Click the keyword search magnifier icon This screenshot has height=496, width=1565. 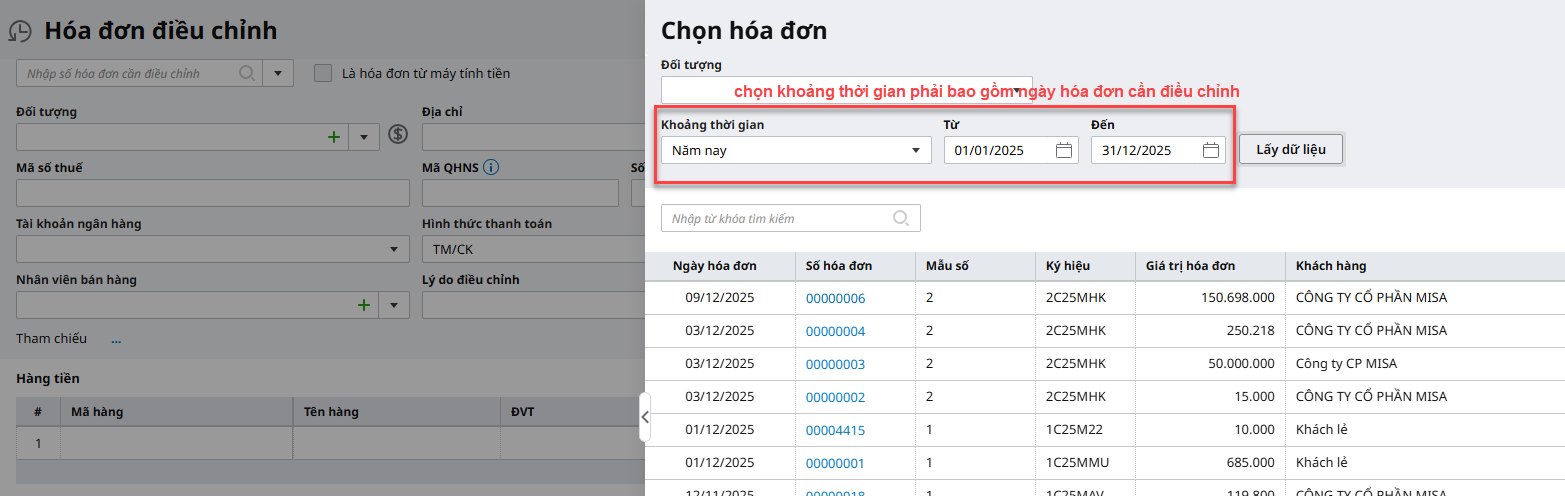point(900,218)
